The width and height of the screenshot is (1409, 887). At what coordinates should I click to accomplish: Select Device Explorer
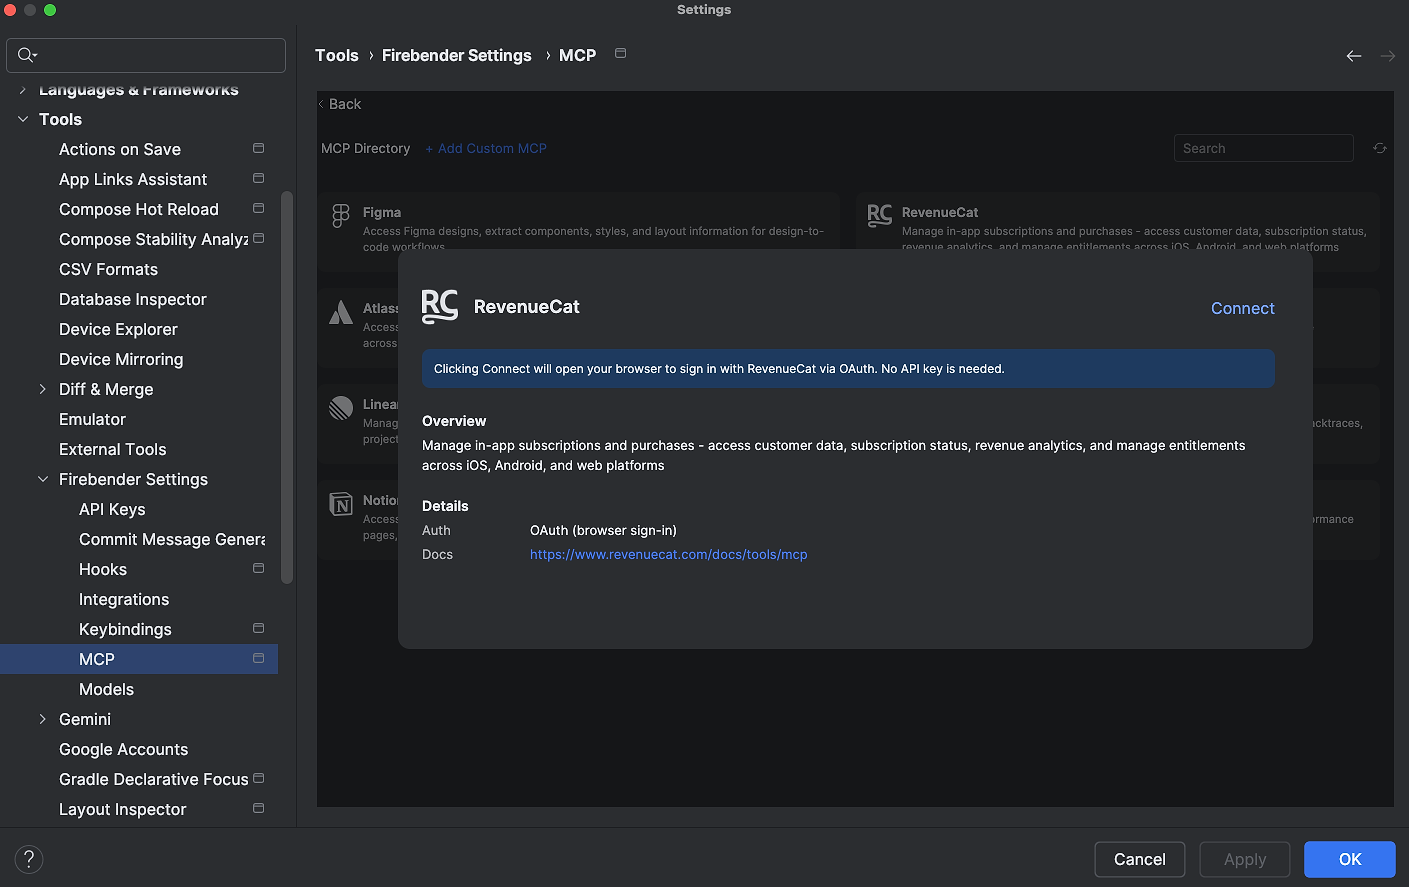[118, 329]
